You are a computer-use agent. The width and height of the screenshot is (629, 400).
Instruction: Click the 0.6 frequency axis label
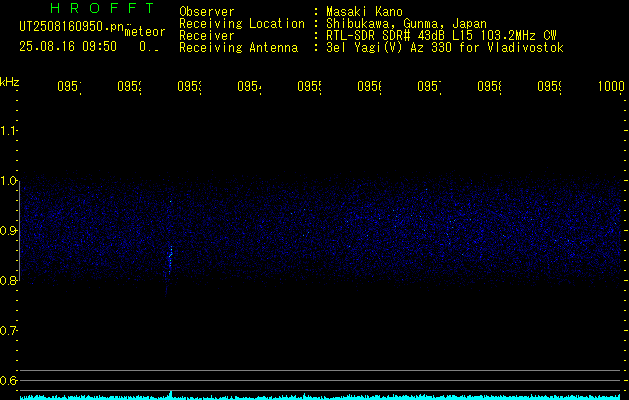click(8, 380)
